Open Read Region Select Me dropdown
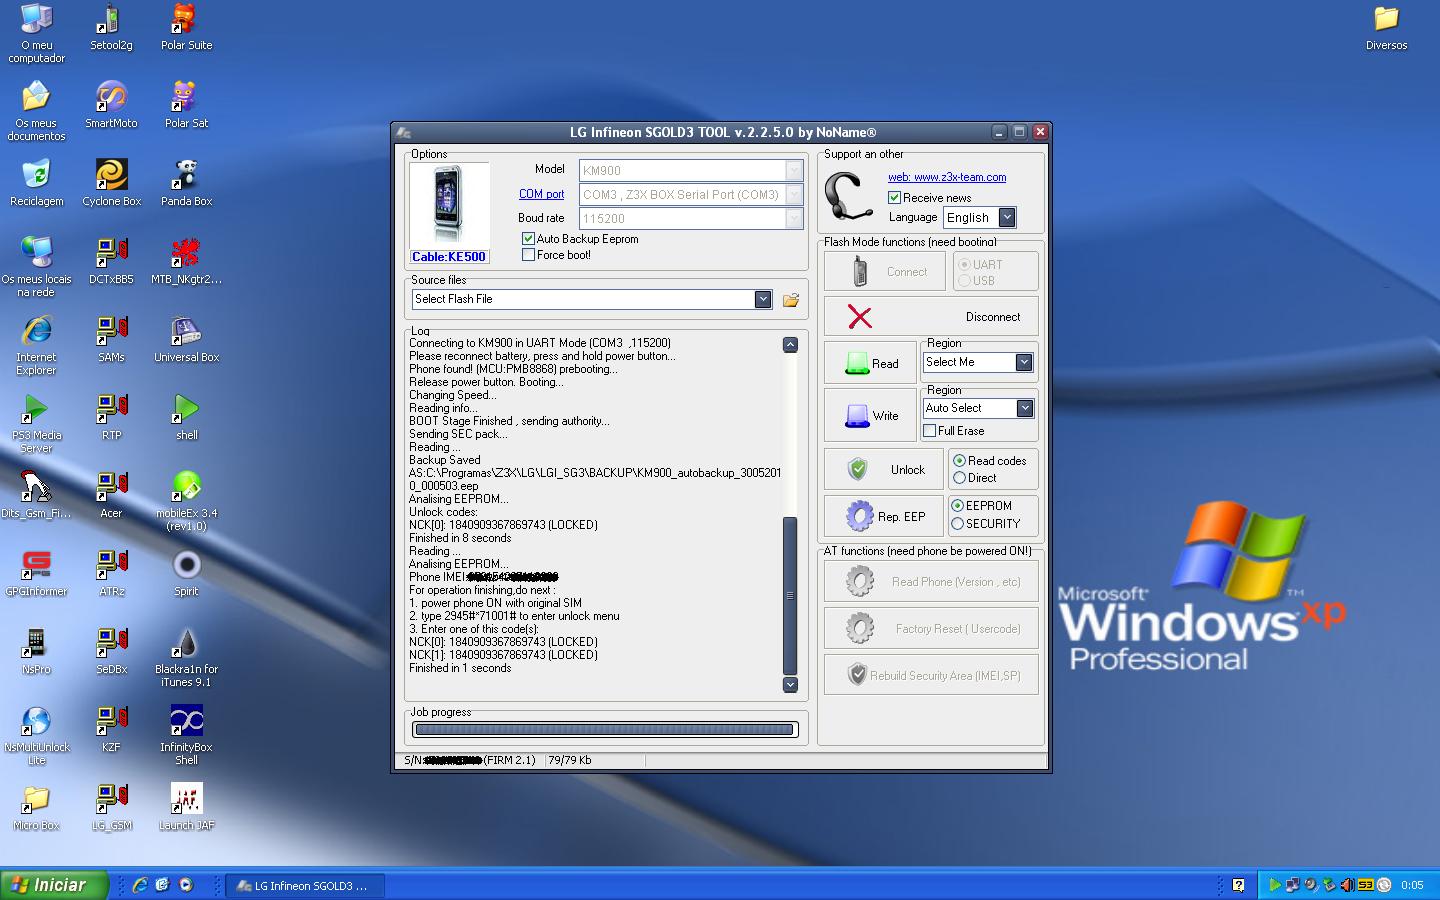 [x=1024, y=362]
